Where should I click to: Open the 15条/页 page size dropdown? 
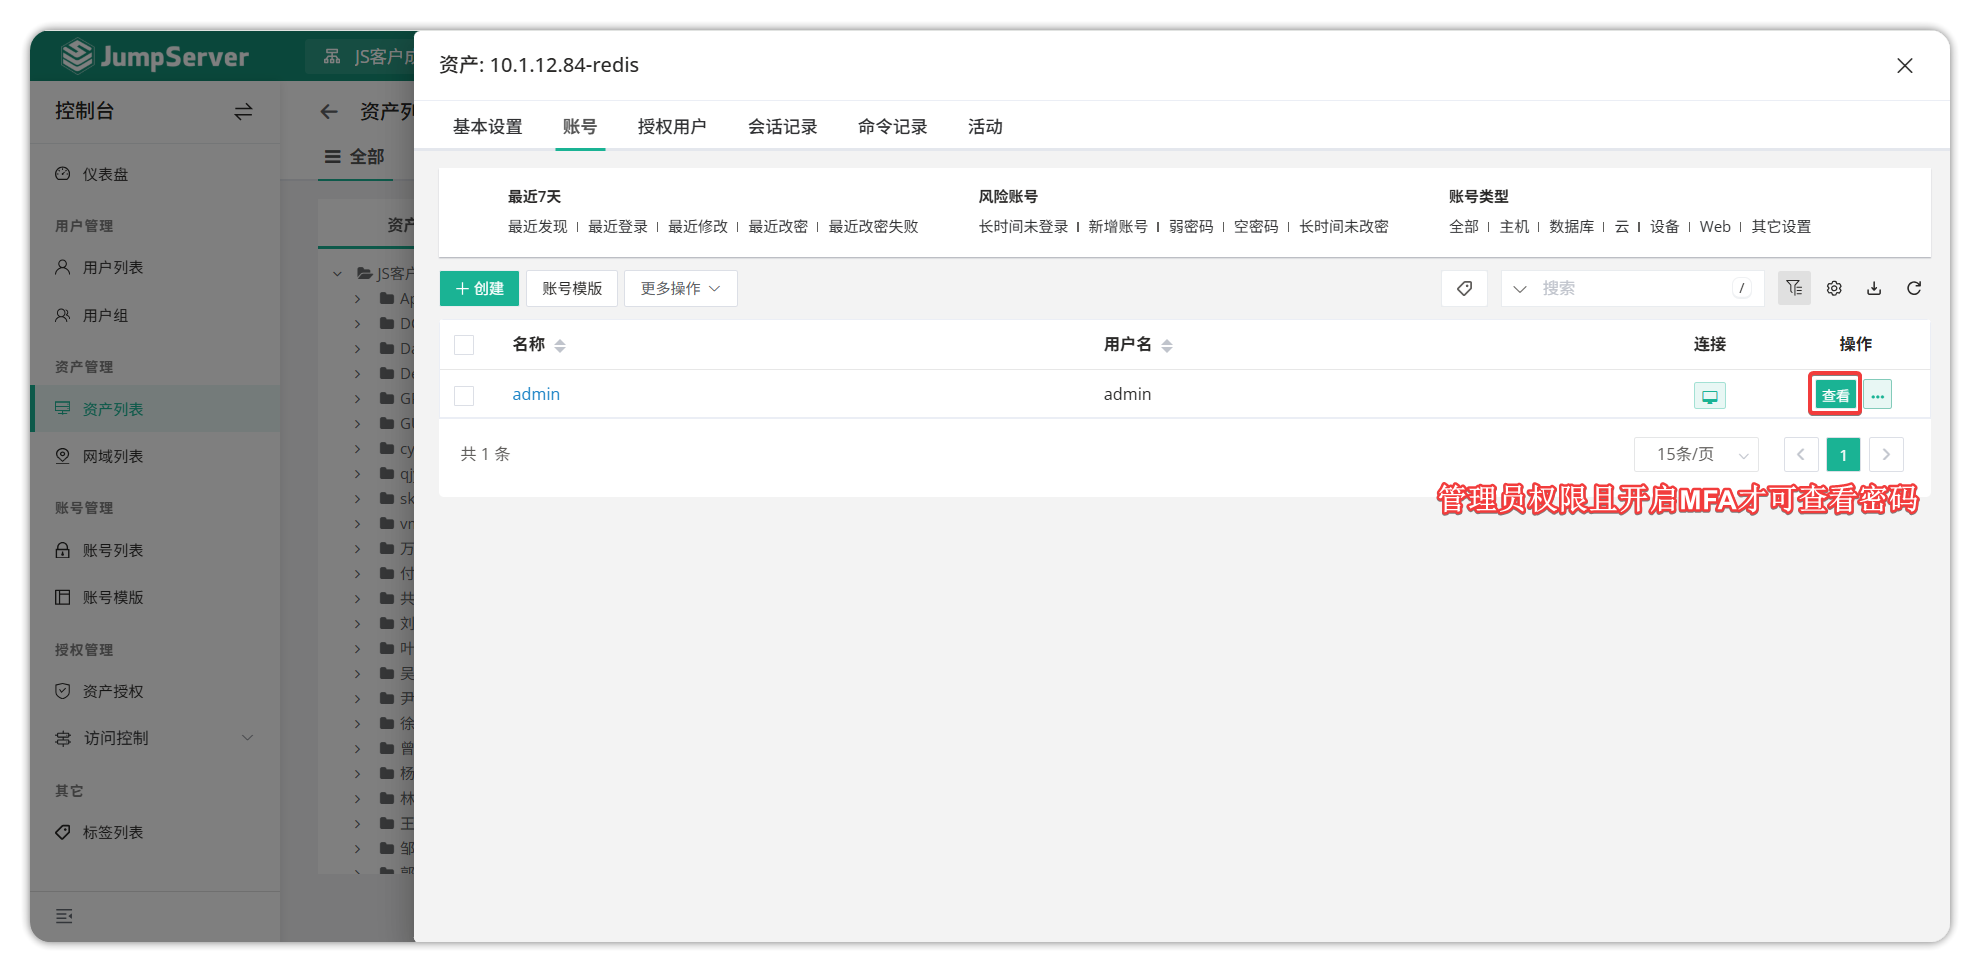tap(1696, 455)
